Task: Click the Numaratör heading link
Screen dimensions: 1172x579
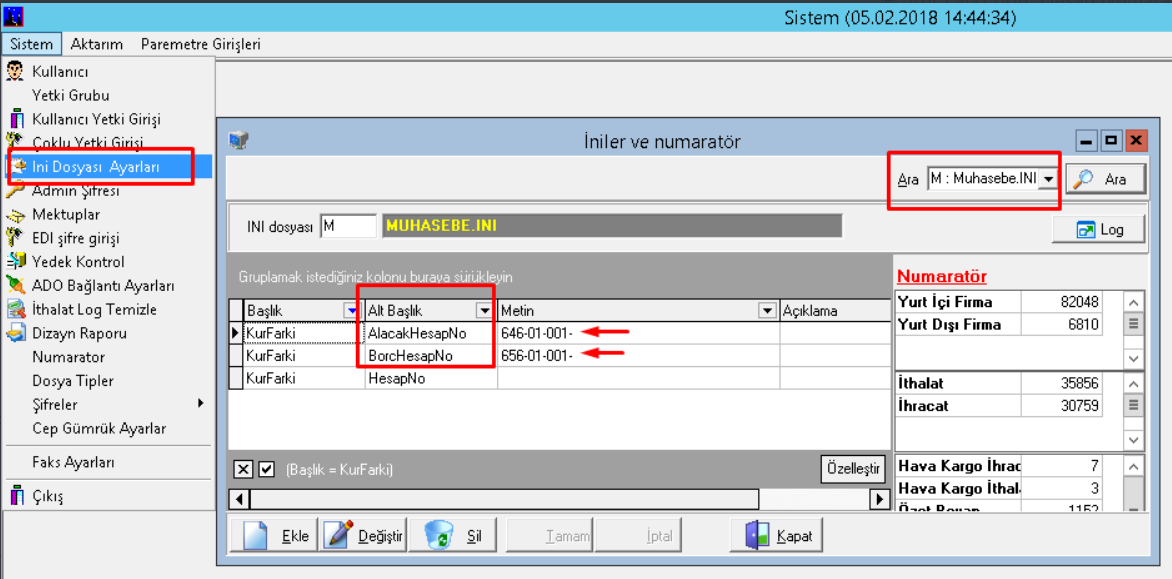Action: pyautogui.click(x=942, y=276)
